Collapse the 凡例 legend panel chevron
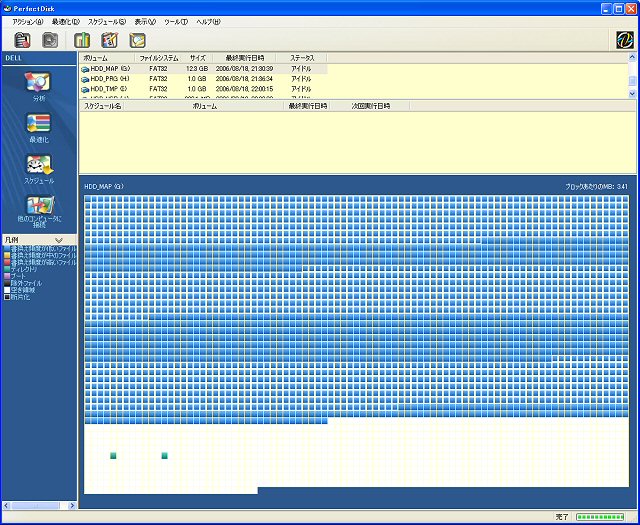 (x=59, y=240)
